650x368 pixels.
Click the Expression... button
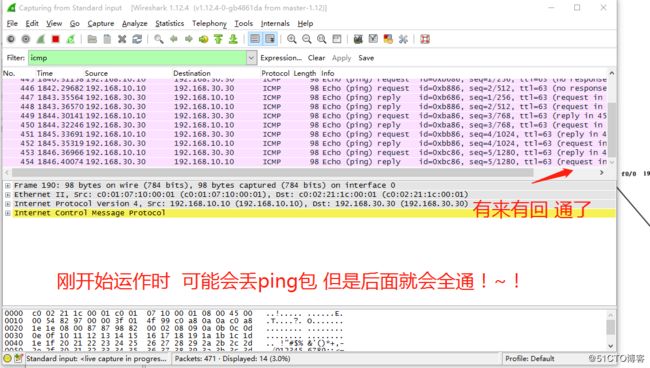tap(281, 58)
